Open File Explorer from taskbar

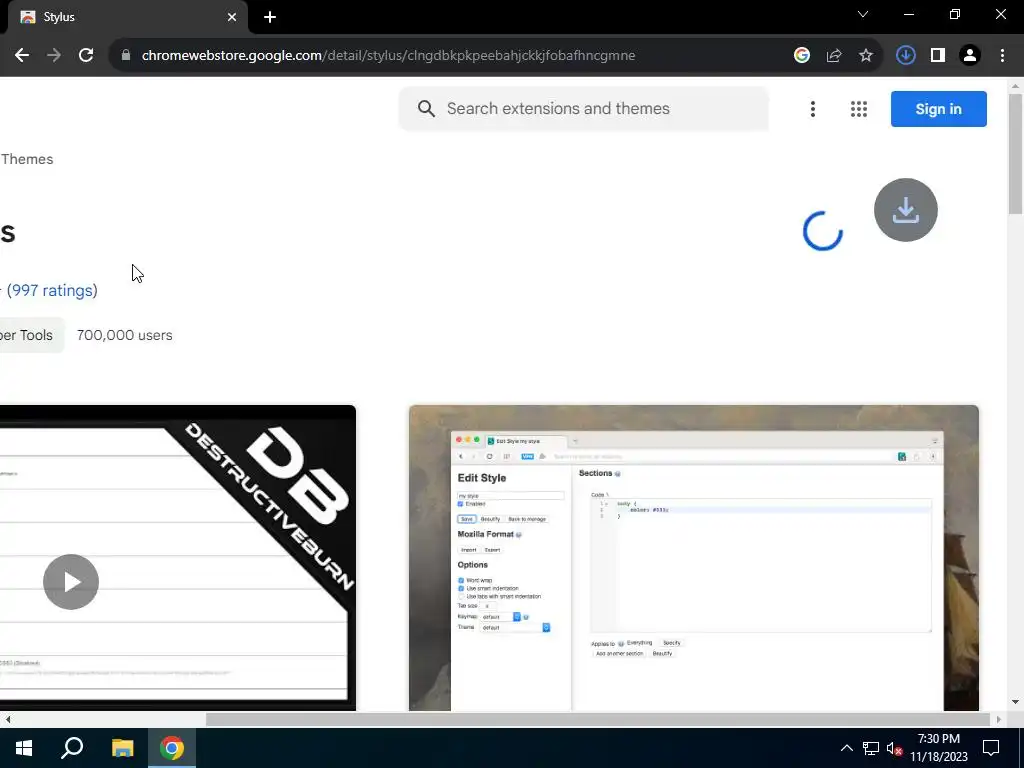(x=122, y=748)
